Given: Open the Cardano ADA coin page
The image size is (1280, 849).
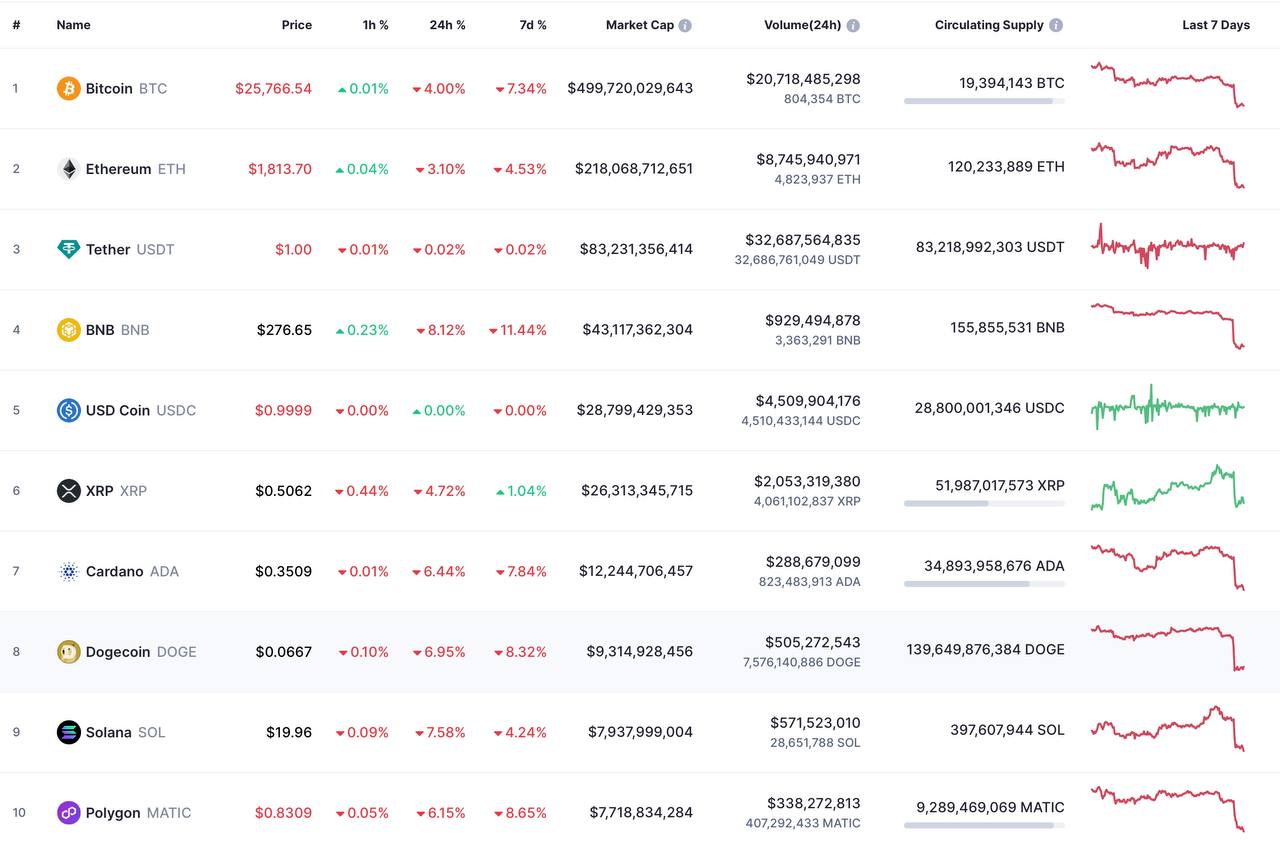Looking at the screenshot, I should (114, 572).
